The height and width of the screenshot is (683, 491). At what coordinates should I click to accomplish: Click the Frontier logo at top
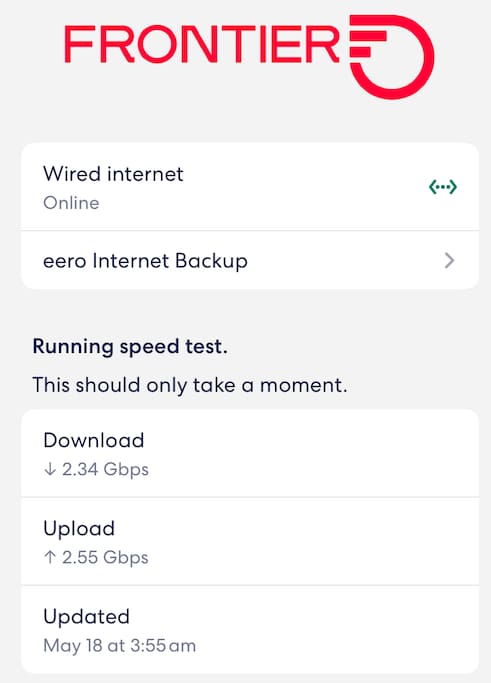pos(249,56)
